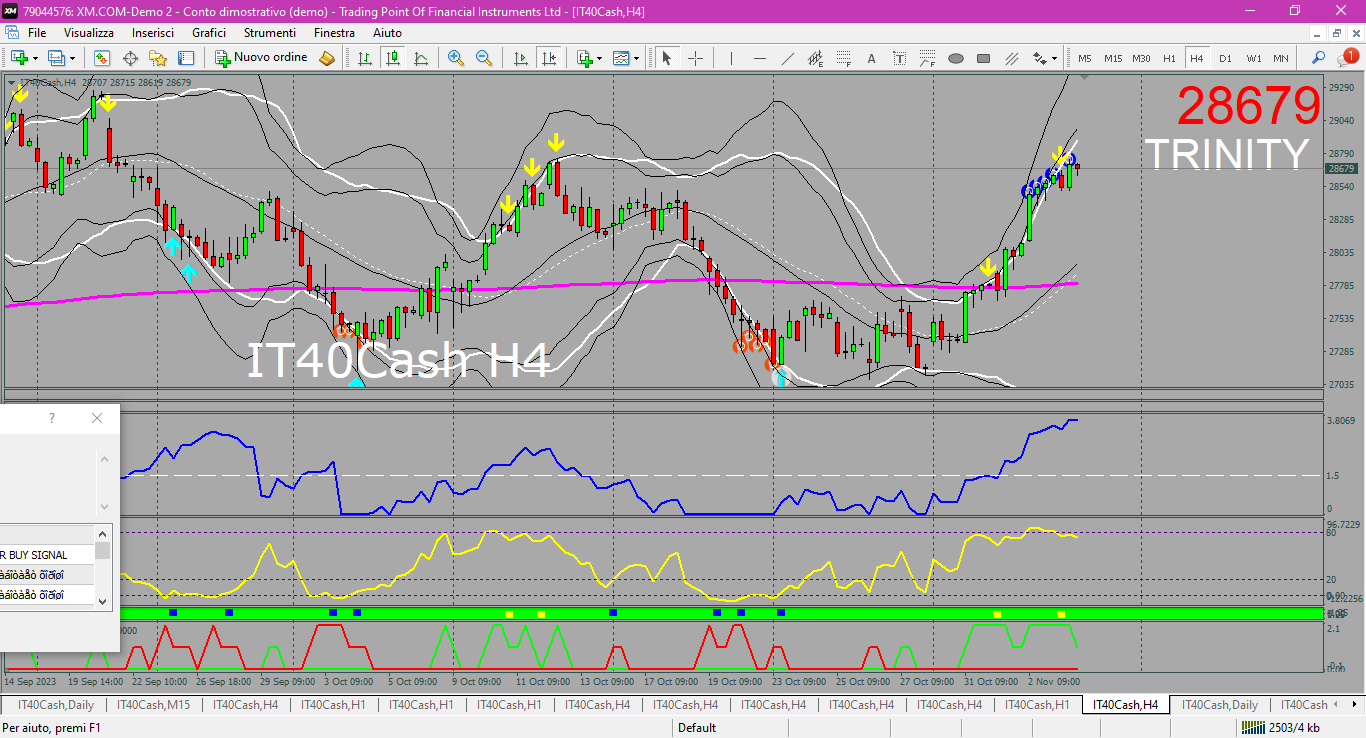The image size is (1366, 738).
Task: Open the Visualizza menu
Action: point(89,33)
